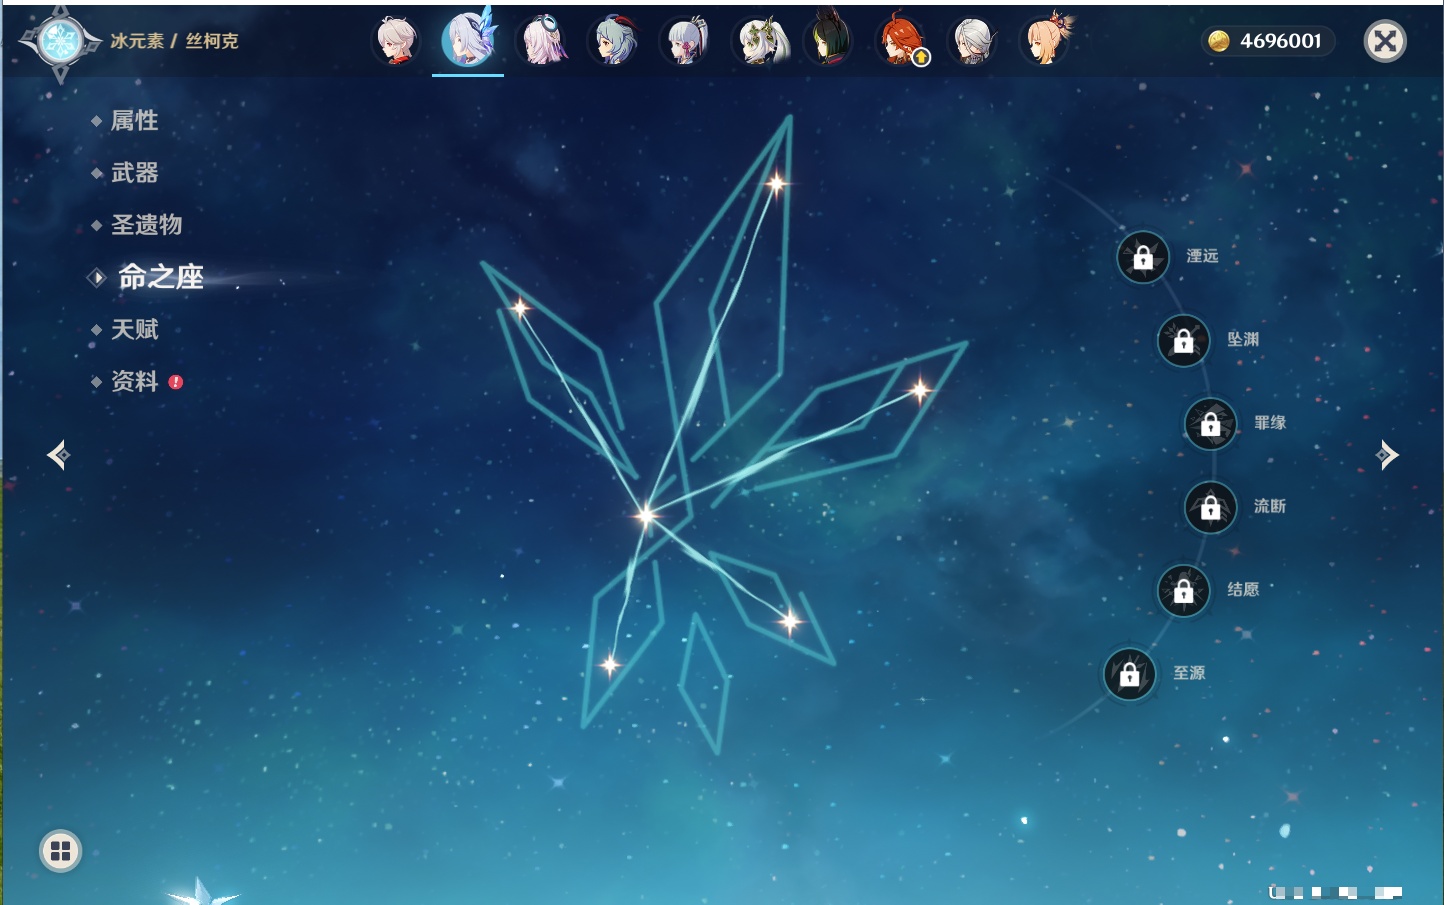Switch to the dark green-haired character avatar
The width and height of the screenshot is (1444, 905).
[x=829, y=40]
